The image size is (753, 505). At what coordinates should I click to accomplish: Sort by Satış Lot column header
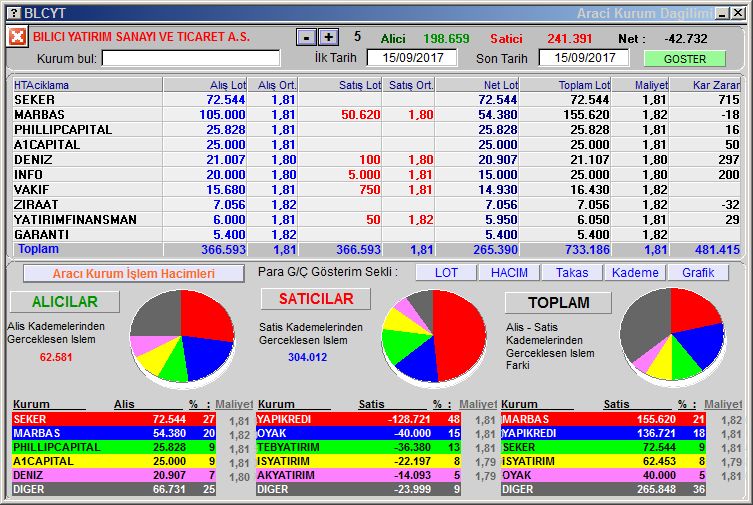coord(340,85)
